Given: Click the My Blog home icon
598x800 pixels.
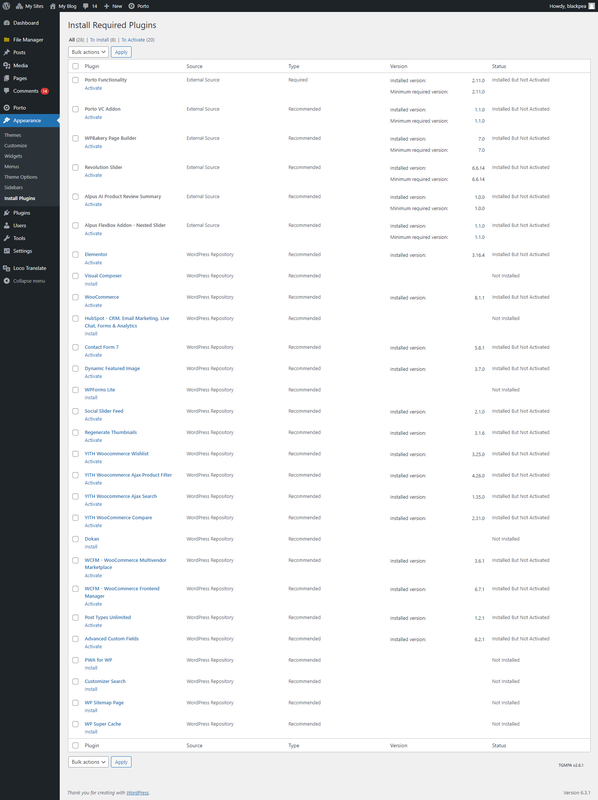Looking at the screenshot, I should 53,6.
